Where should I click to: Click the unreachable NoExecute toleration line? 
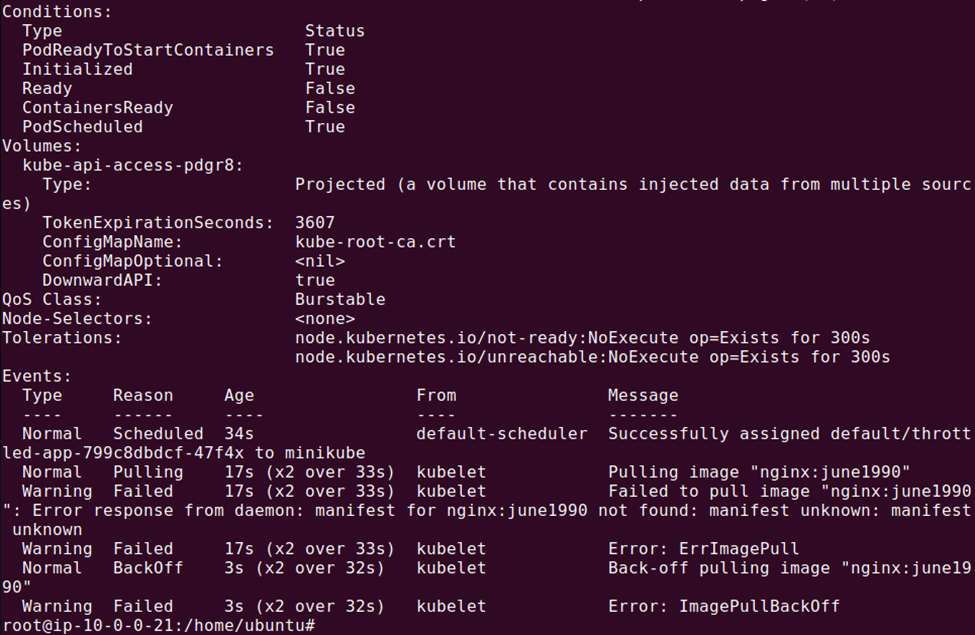coord(592,357)
